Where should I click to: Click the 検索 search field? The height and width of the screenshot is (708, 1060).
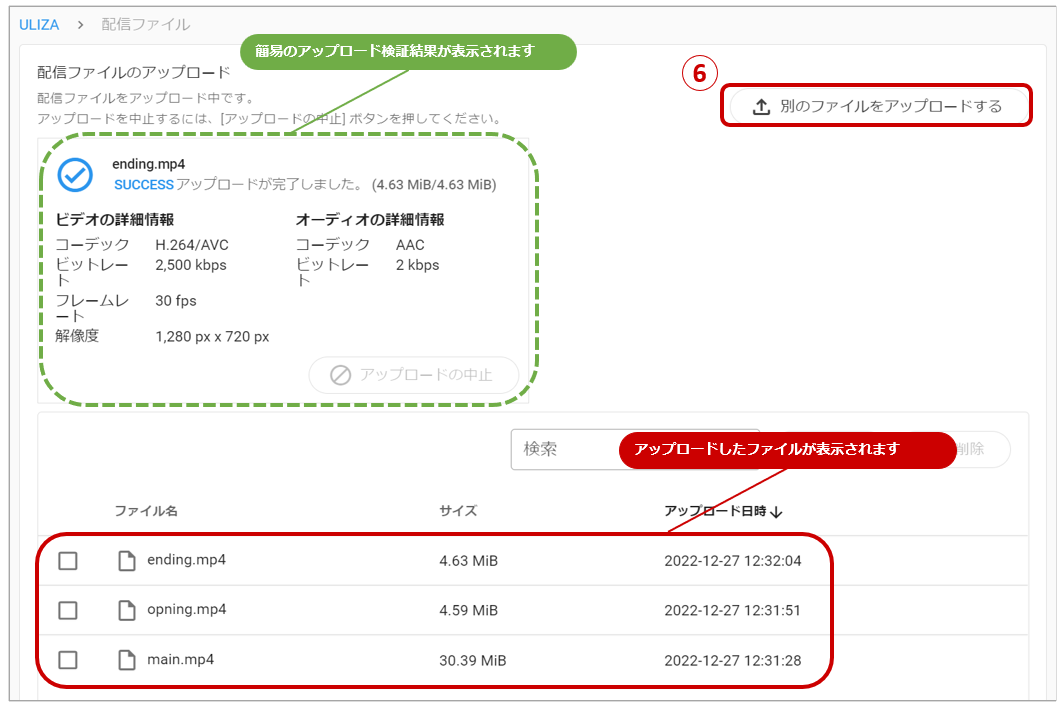pyautogui.click(x=565, y=450)
